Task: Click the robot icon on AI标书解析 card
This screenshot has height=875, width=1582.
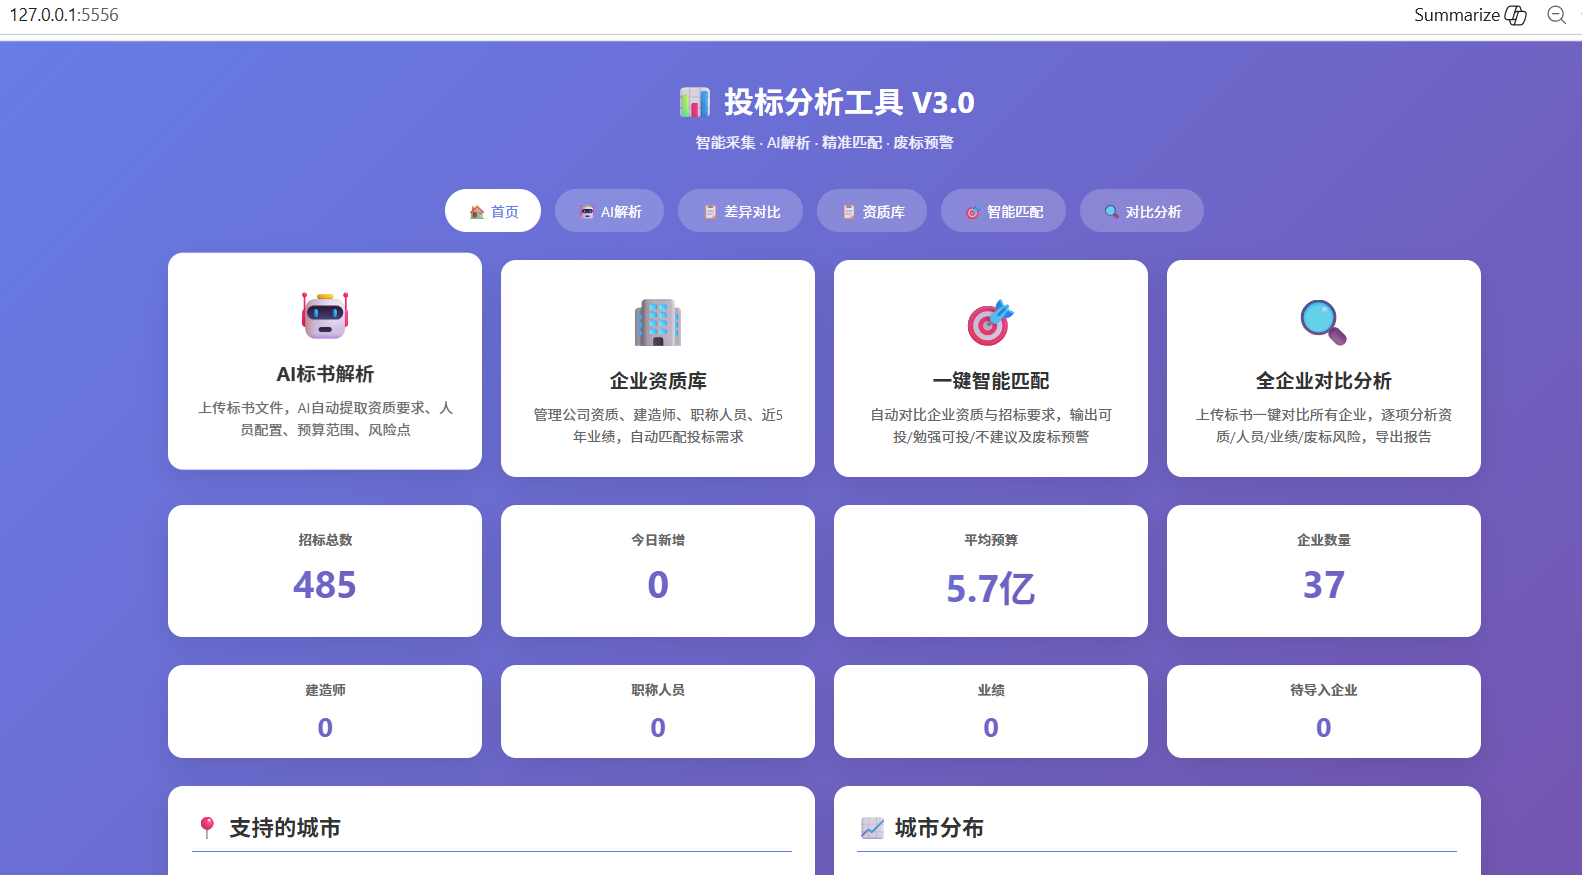Action: click(325, 315)
